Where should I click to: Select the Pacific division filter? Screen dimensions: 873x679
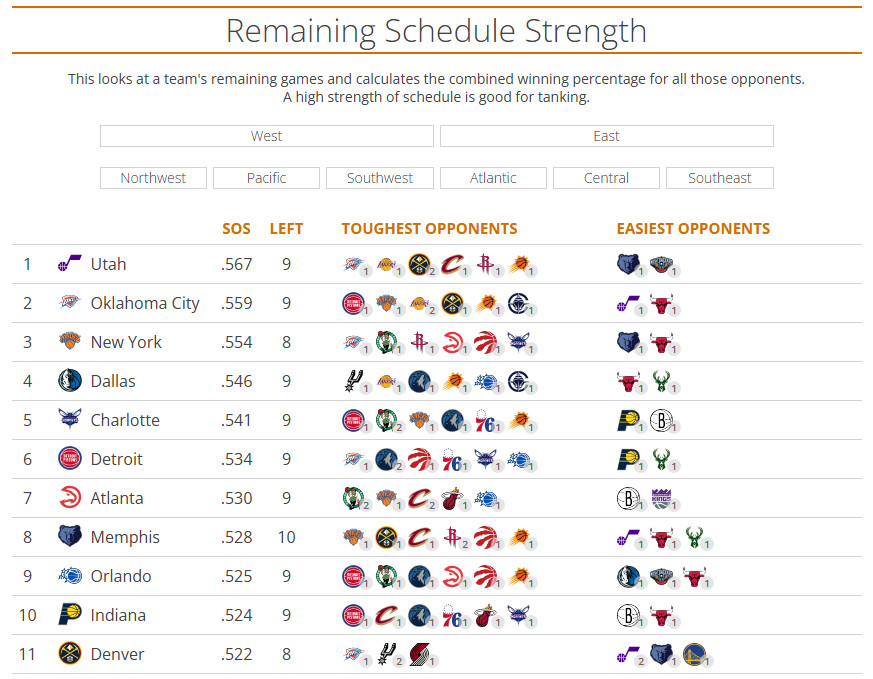coord(266,178)
